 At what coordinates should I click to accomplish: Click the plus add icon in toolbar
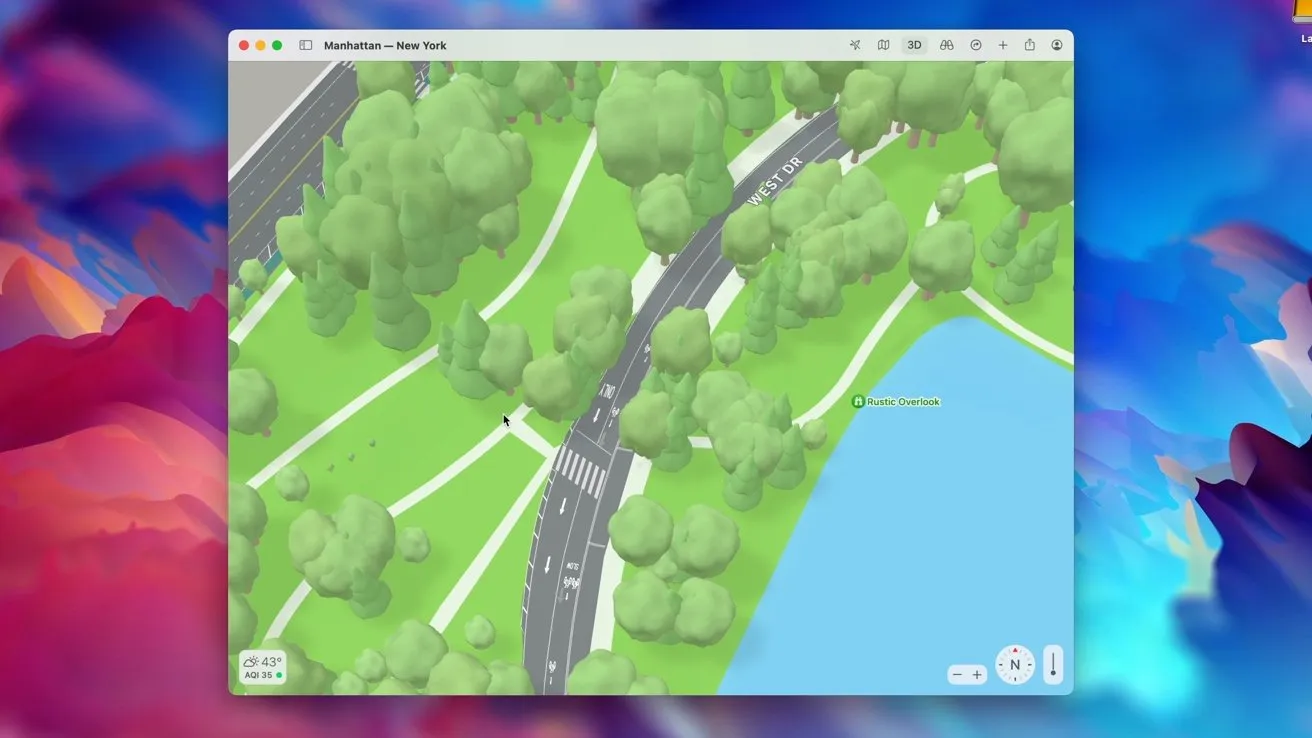click(1003, 45)
